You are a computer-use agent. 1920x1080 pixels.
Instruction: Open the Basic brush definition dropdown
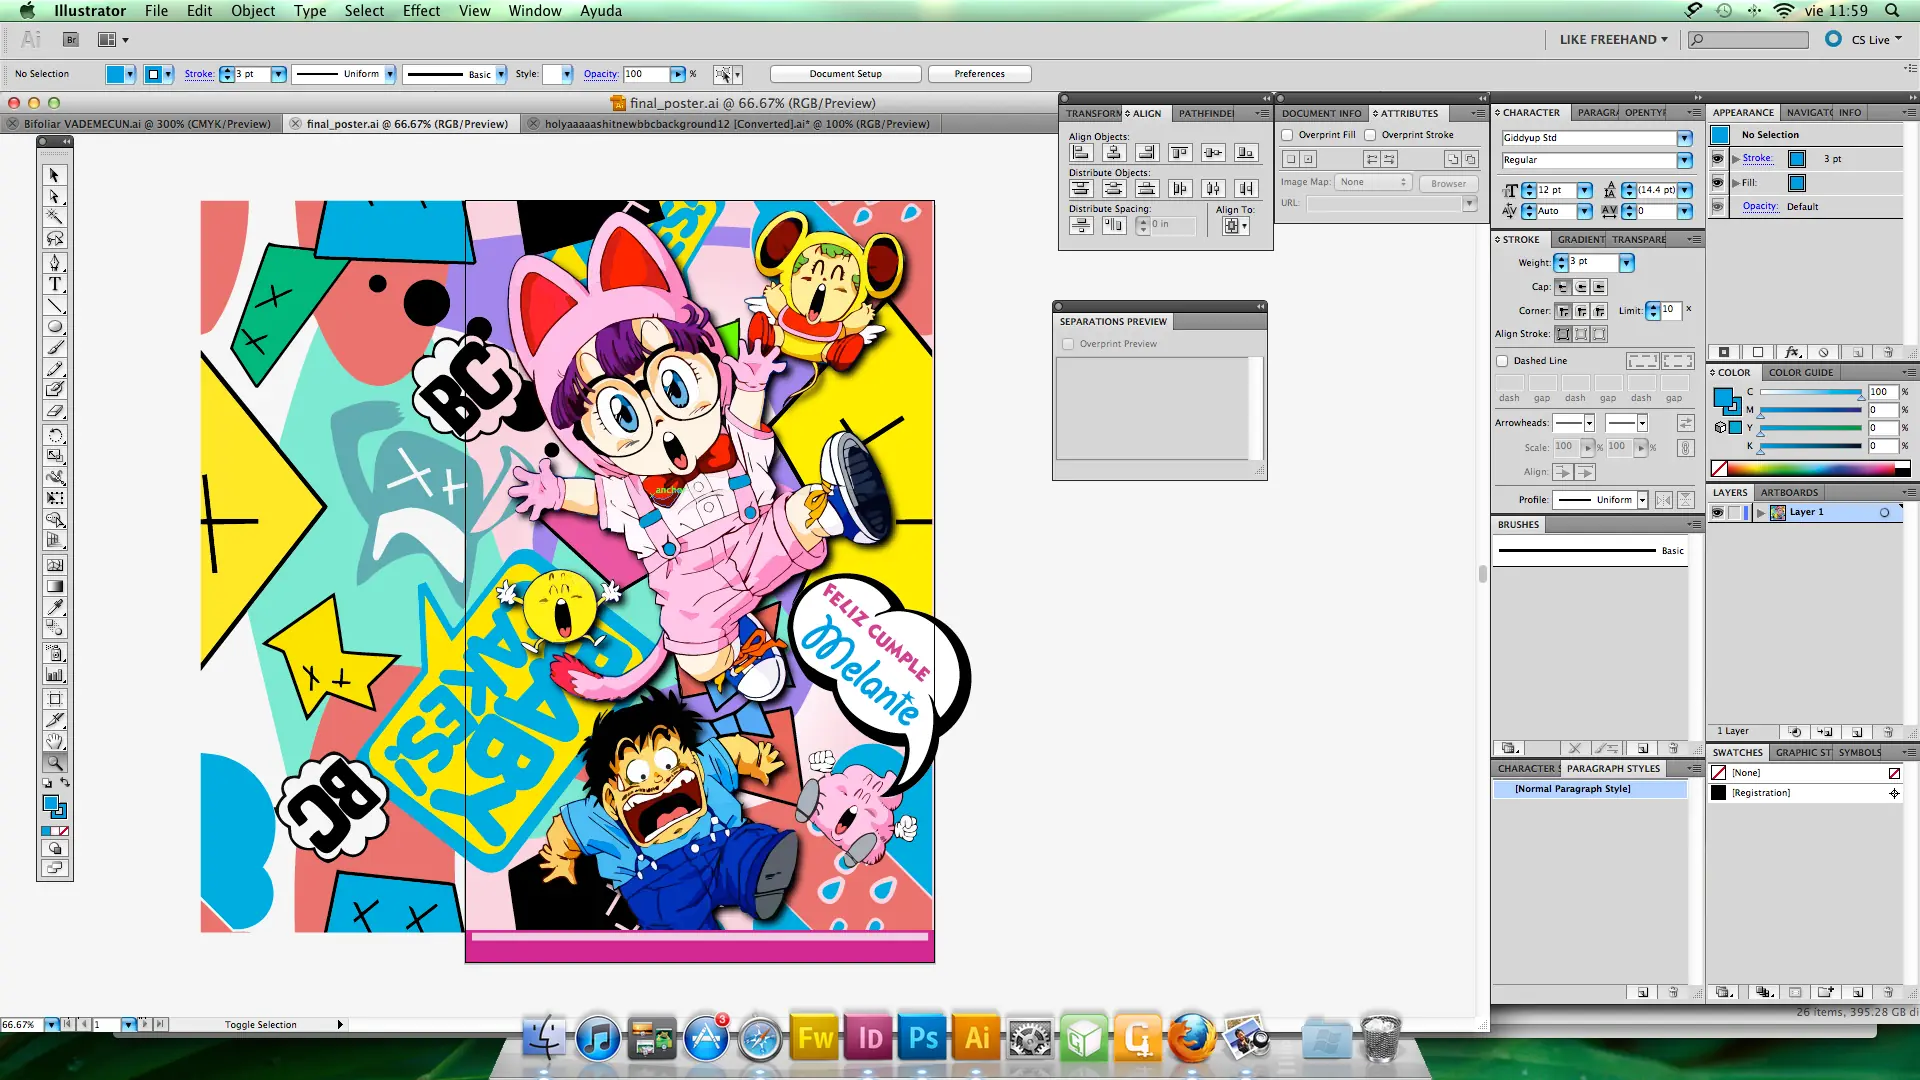(x=501, y=74)
